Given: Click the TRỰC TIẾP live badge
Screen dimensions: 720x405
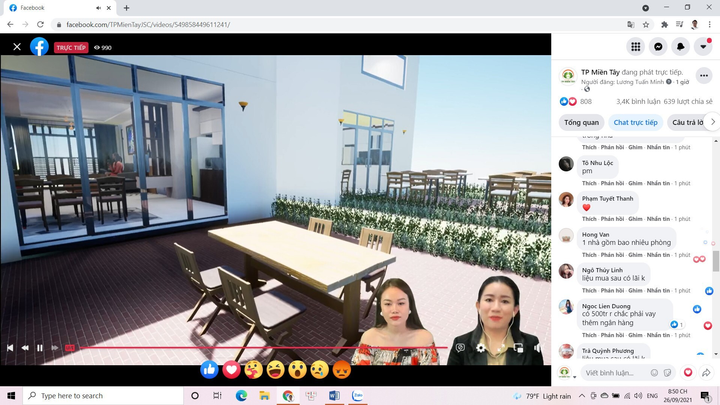Looking at the screenshot, I should [71, 47].
